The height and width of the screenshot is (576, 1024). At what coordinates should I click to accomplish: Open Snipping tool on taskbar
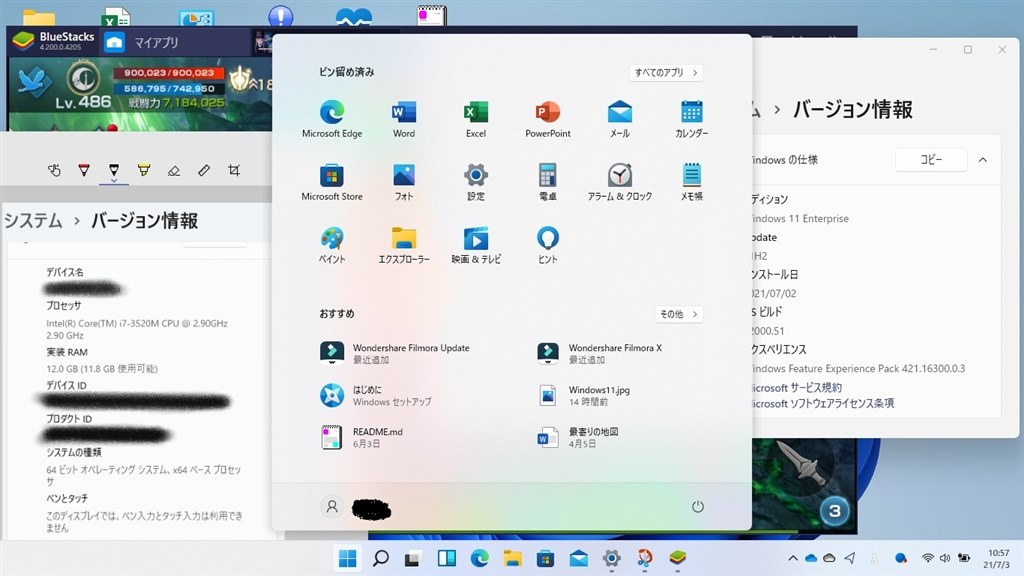pyautogui.click(x=645, y=558)
